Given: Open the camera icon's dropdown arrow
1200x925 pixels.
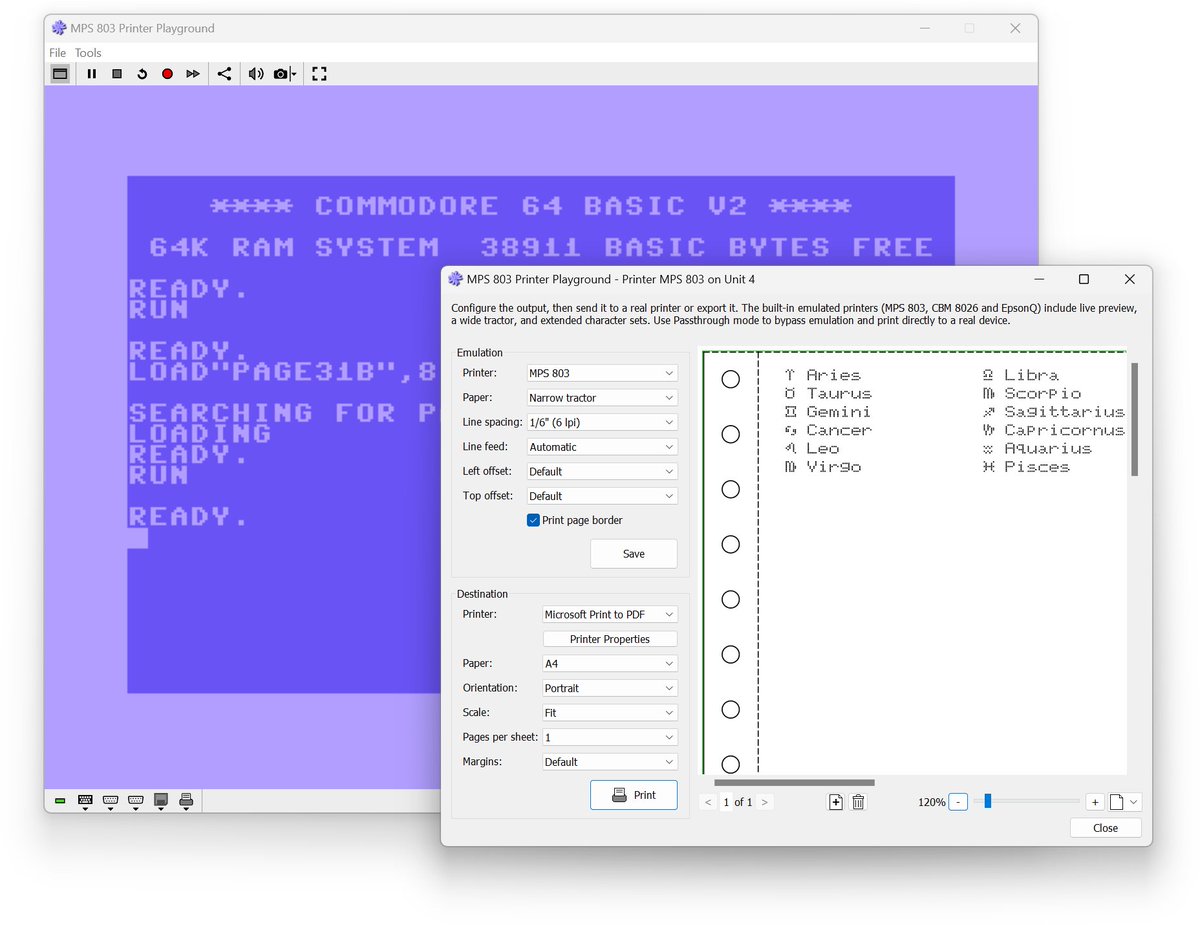Looking at the screenshot, I should [x=294, y=75].
